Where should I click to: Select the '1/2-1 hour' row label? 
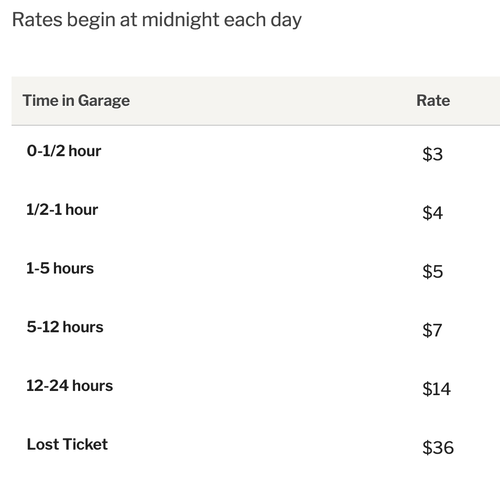pos(62,210)
